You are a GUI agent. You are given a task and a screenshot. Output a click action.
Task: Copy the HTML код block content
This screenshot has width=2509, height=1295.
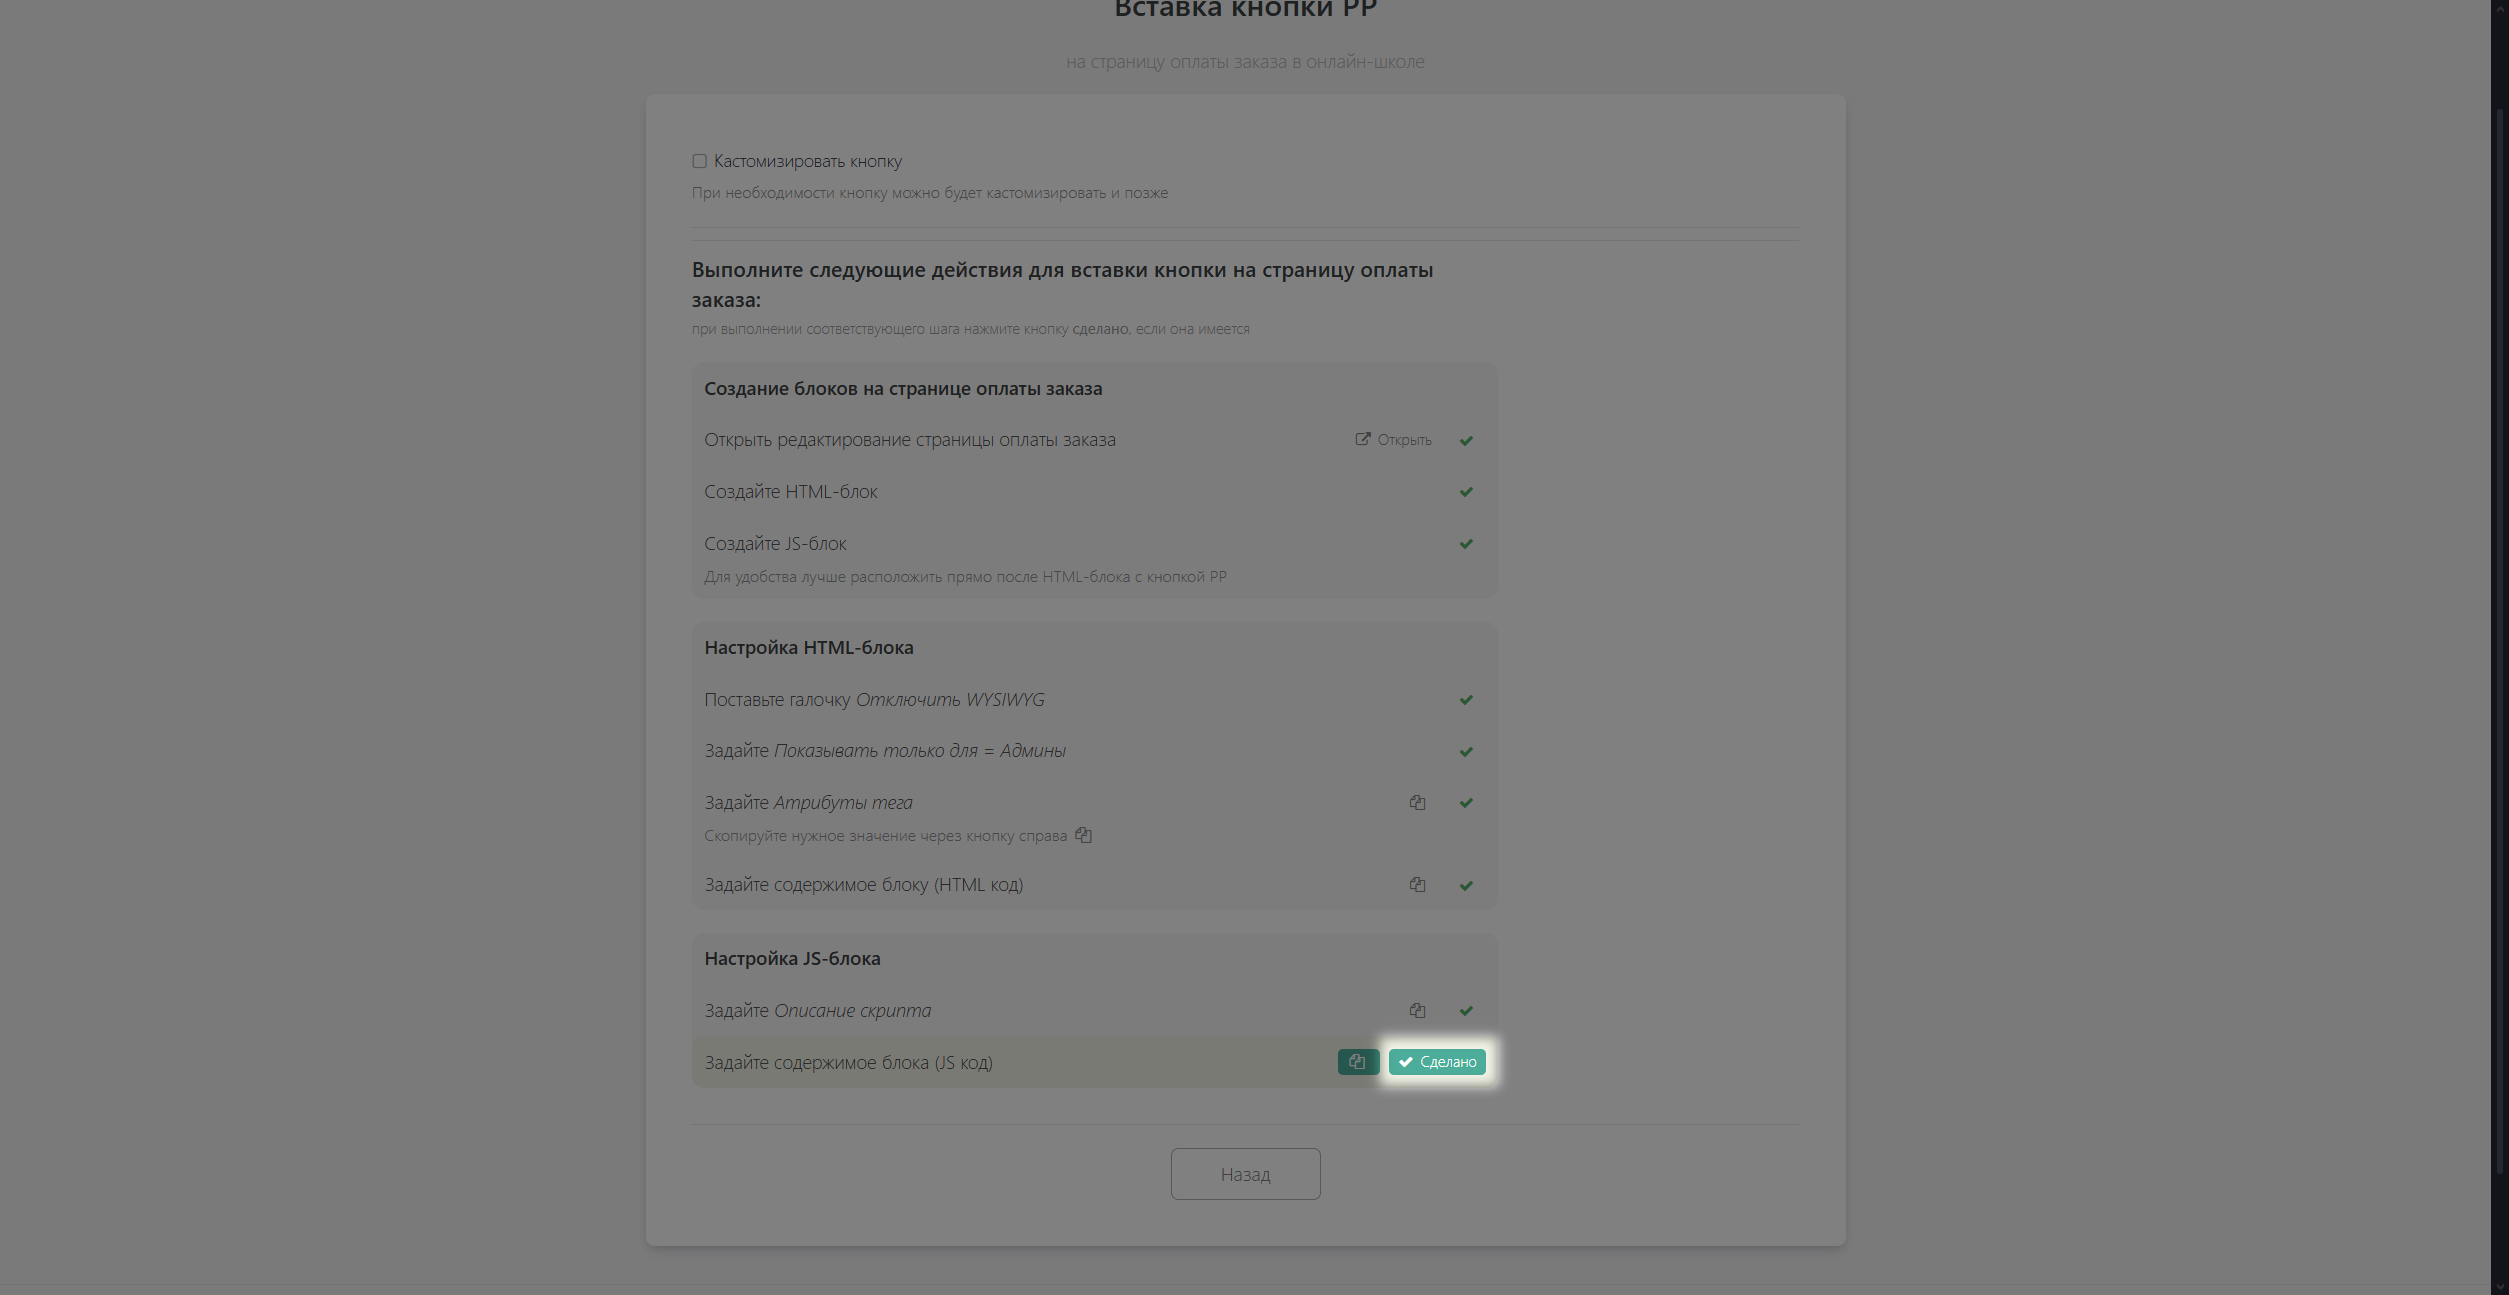point(1417,885)
